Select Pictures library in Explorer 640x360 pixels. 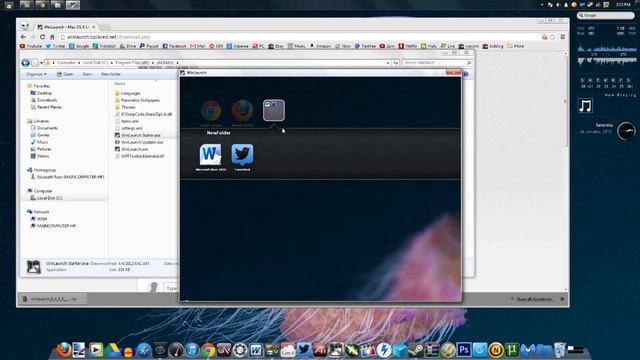[x=41, y=149]
